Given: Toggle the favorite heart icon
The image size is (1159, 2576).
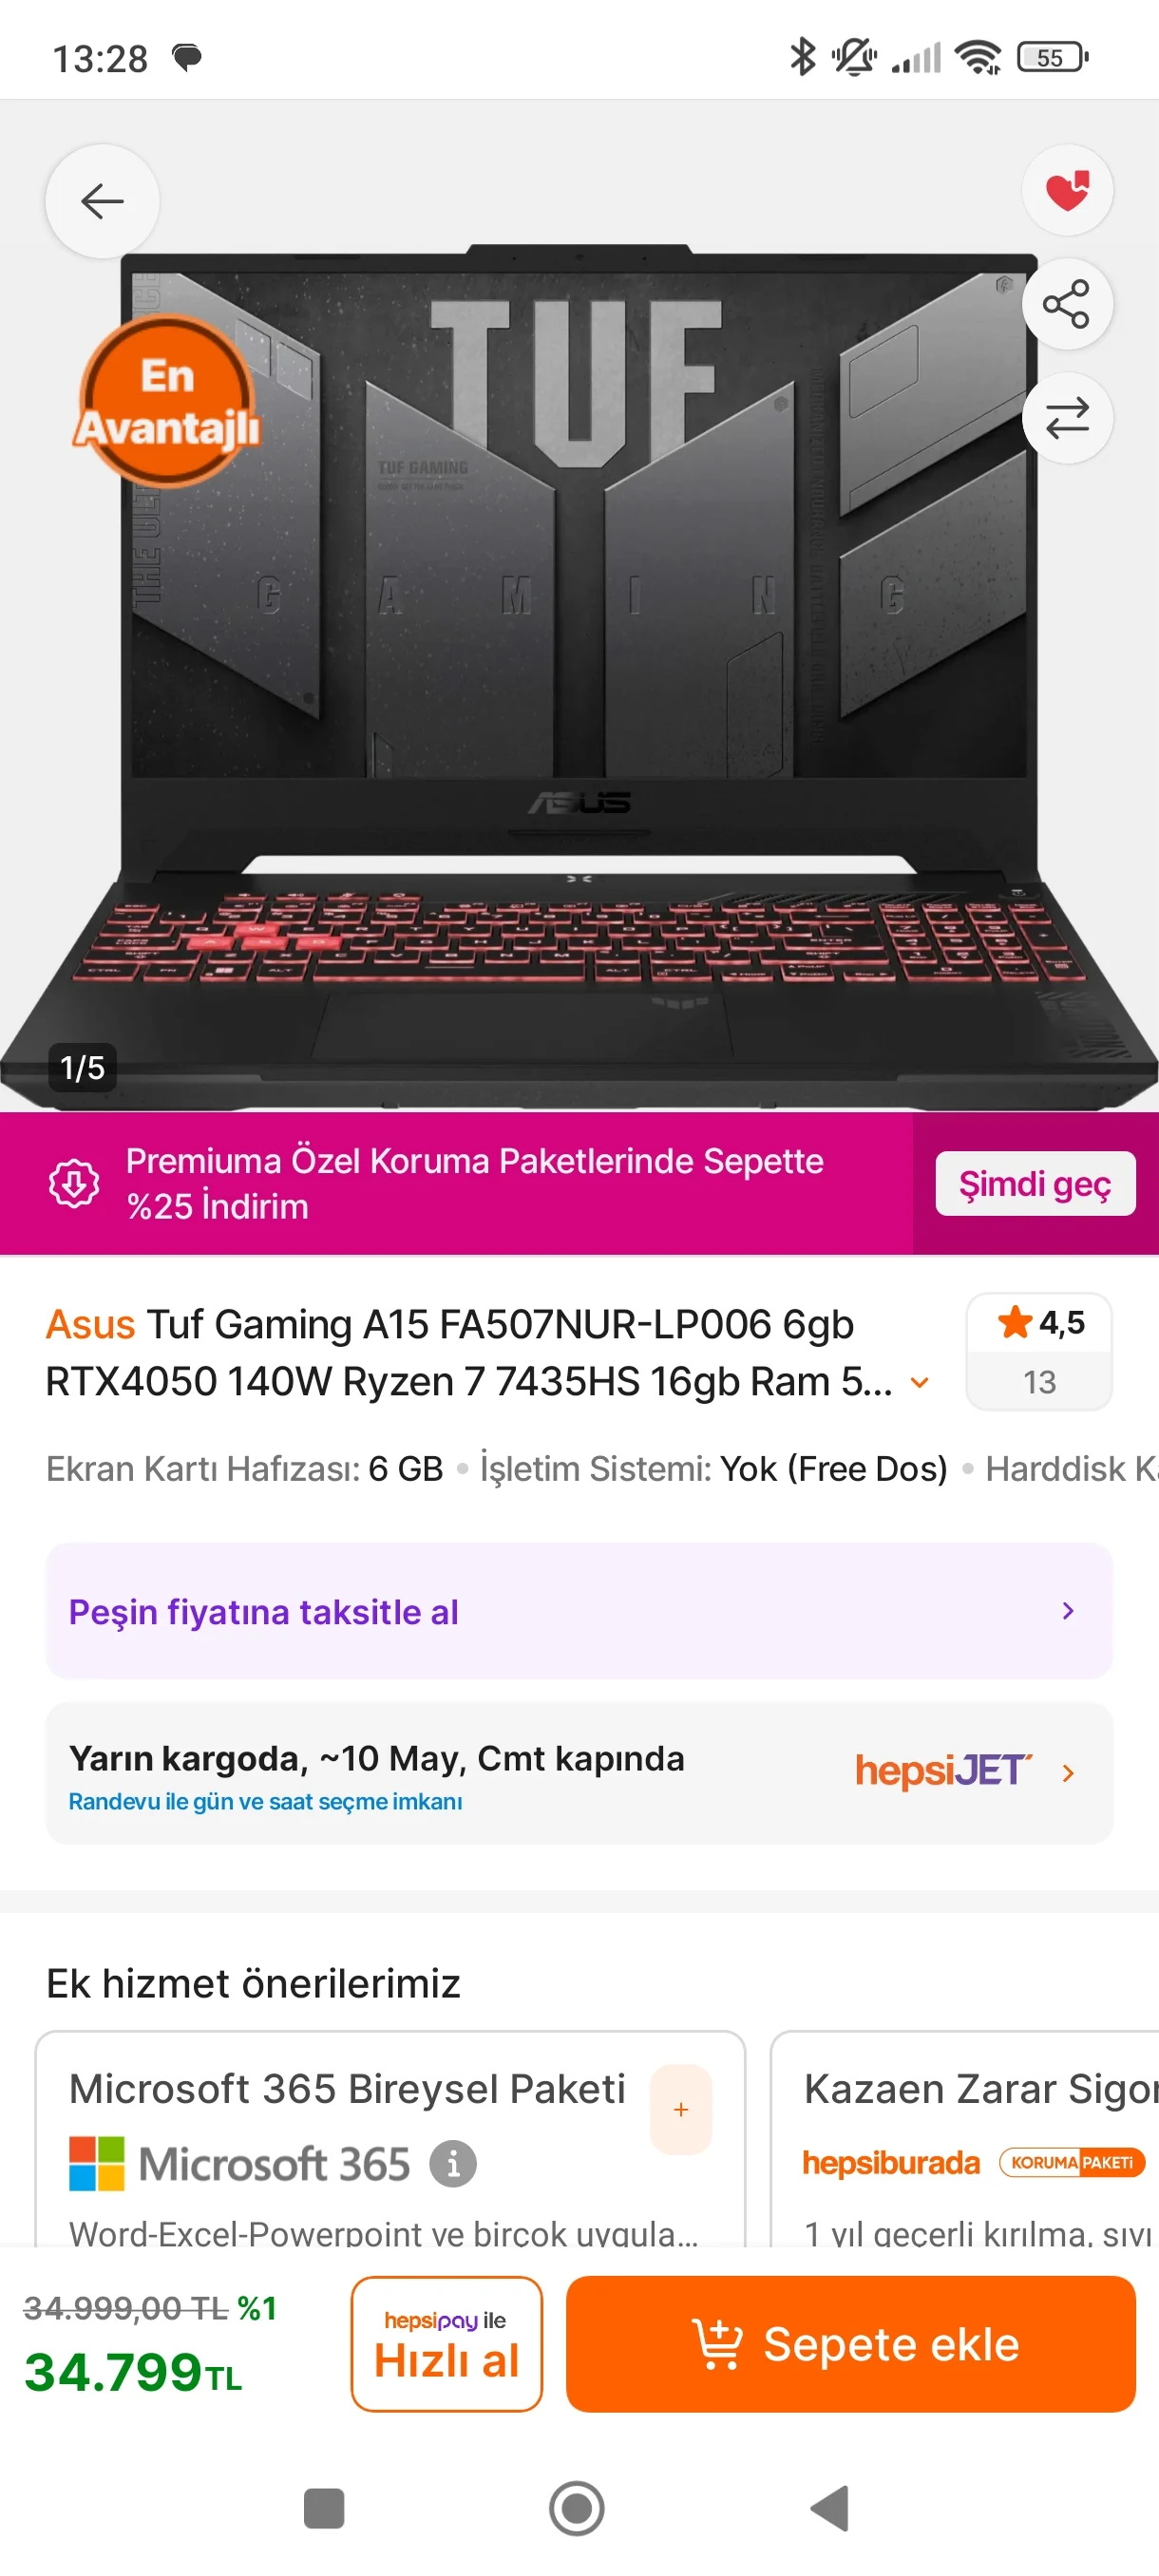Looking at the screenshot, I should point(1067,190).
